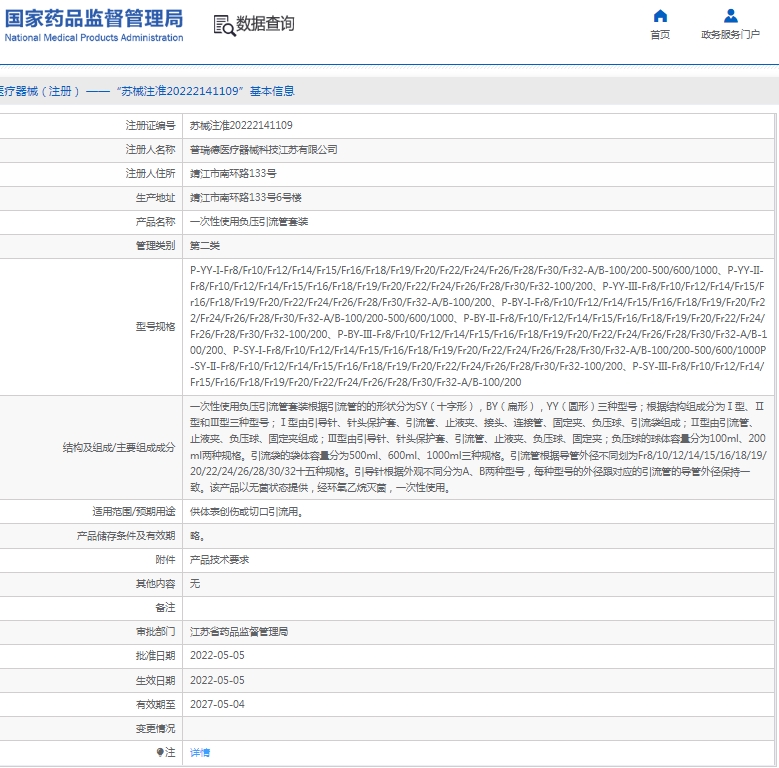The image size is (779, 768).
Task: Click the 产品储存条件及有效期 label
Action: (x=126, y=536)
